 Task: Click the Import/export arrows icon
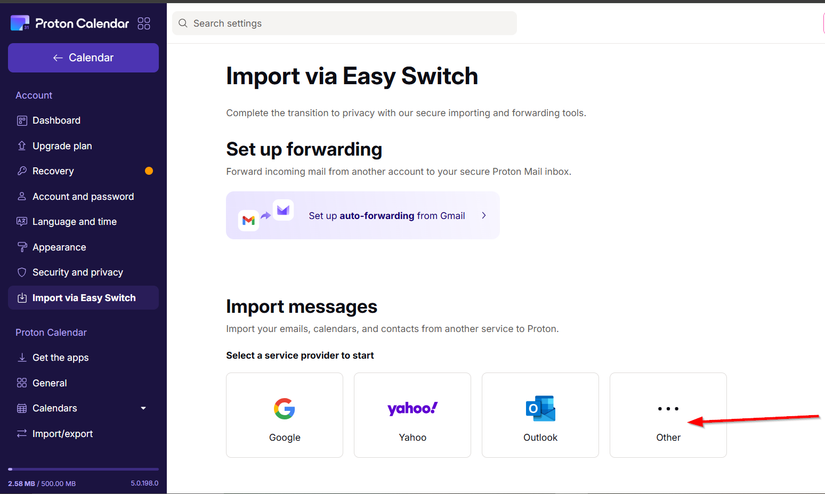coord(22,433)
